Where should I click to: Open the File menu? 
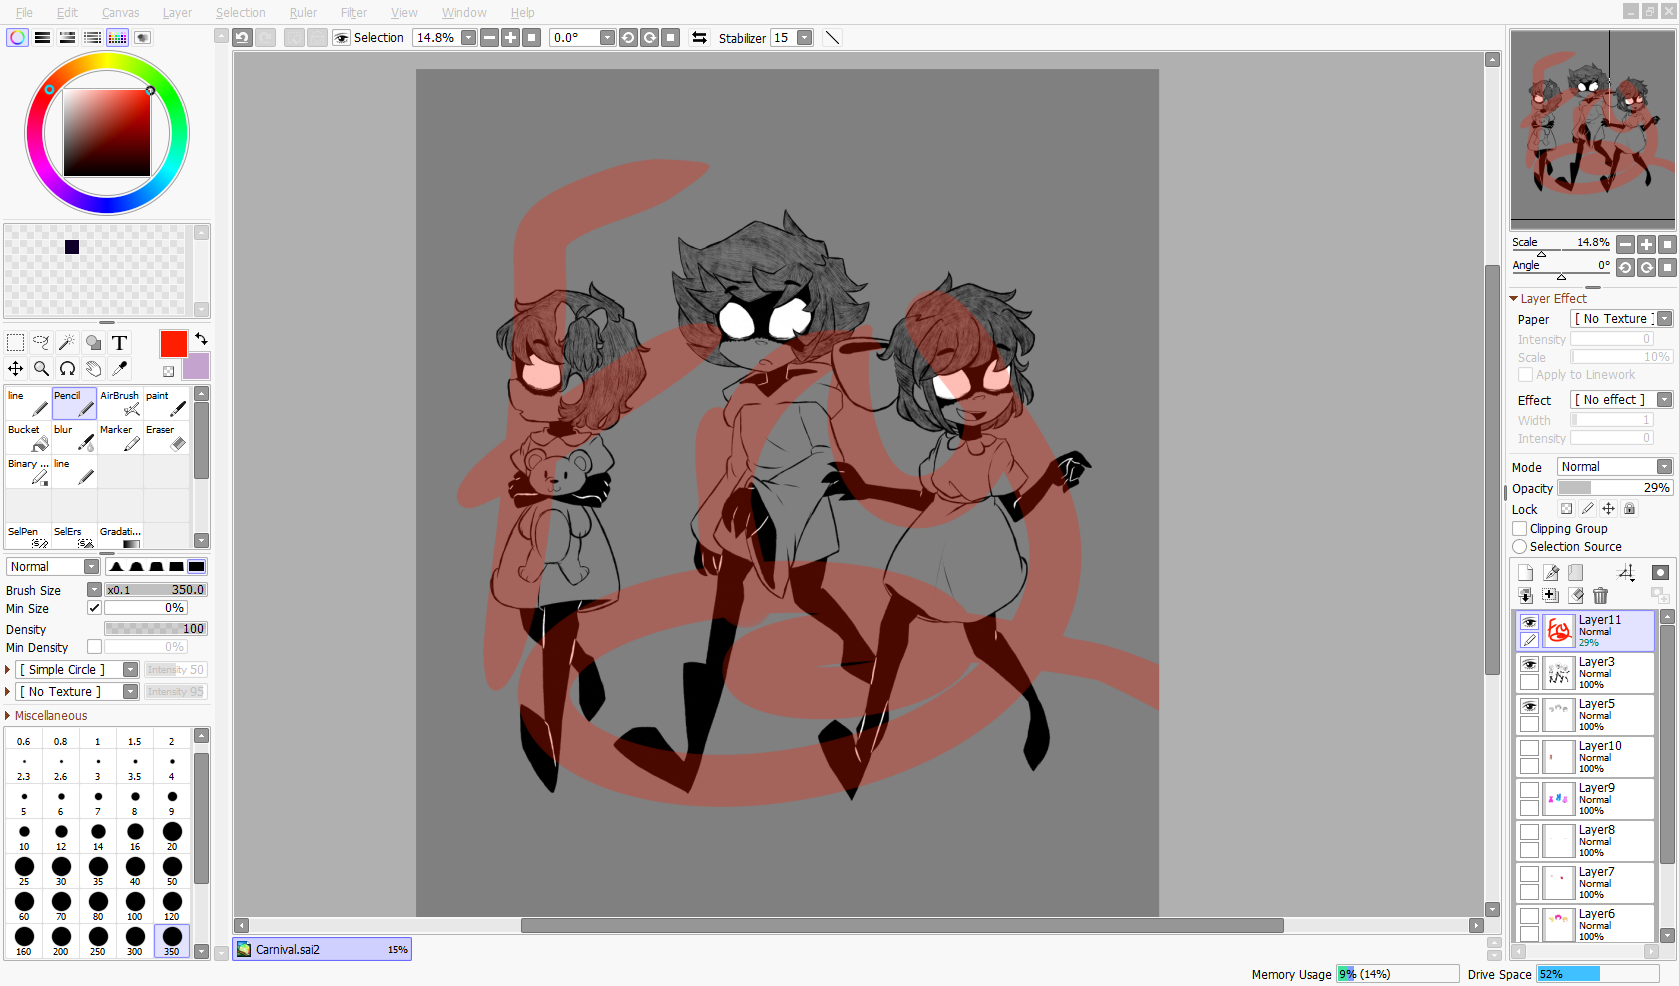tap(24, 13)
